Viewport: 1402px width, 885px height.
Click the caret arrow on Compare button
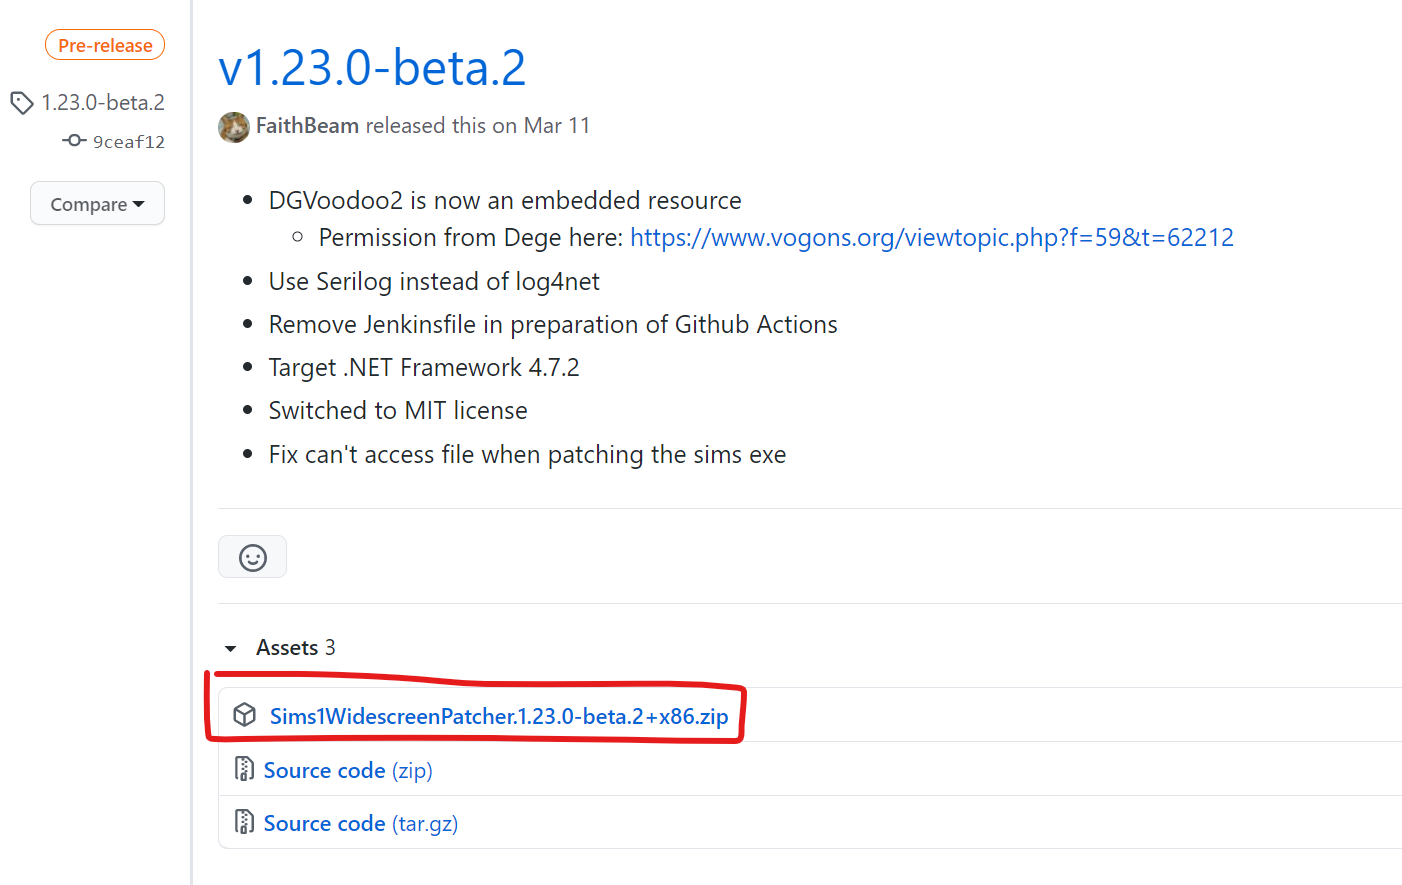139,204
